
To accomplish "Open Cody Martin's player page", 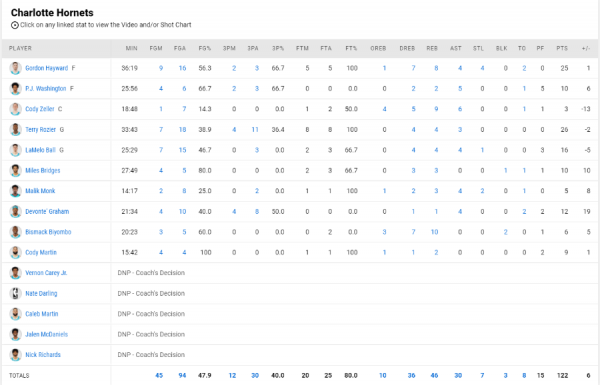I will pos(41,253).
